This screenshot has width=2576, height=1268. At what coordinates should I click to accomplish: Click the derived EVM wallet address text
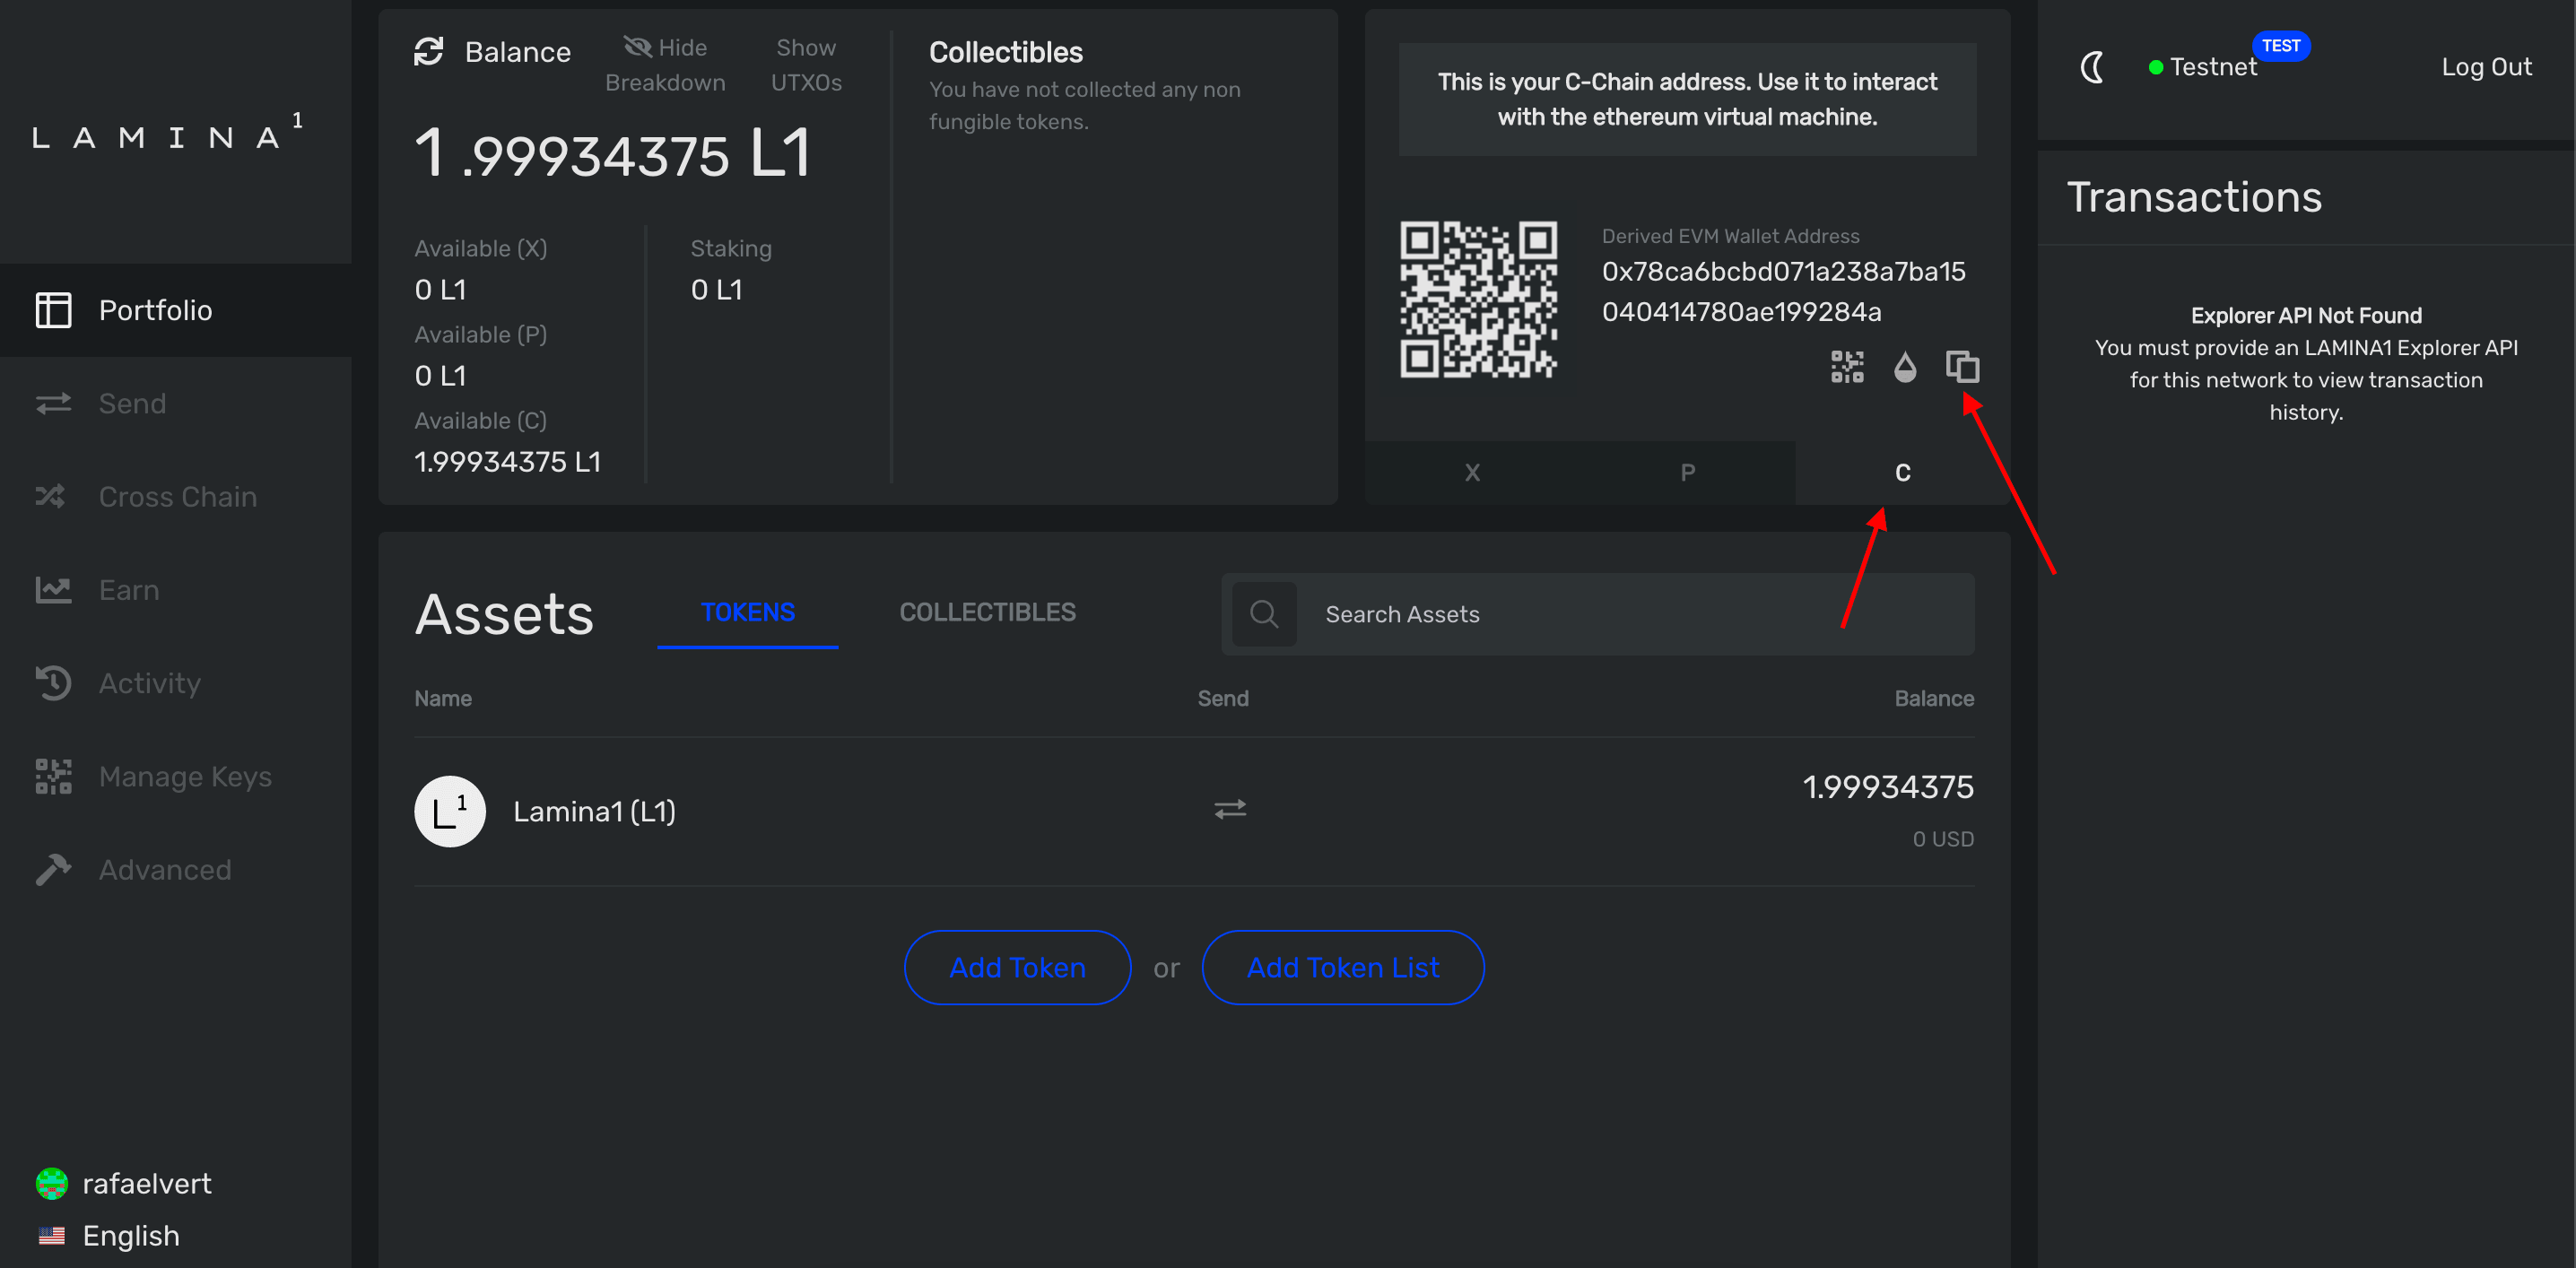(1784, 291)
